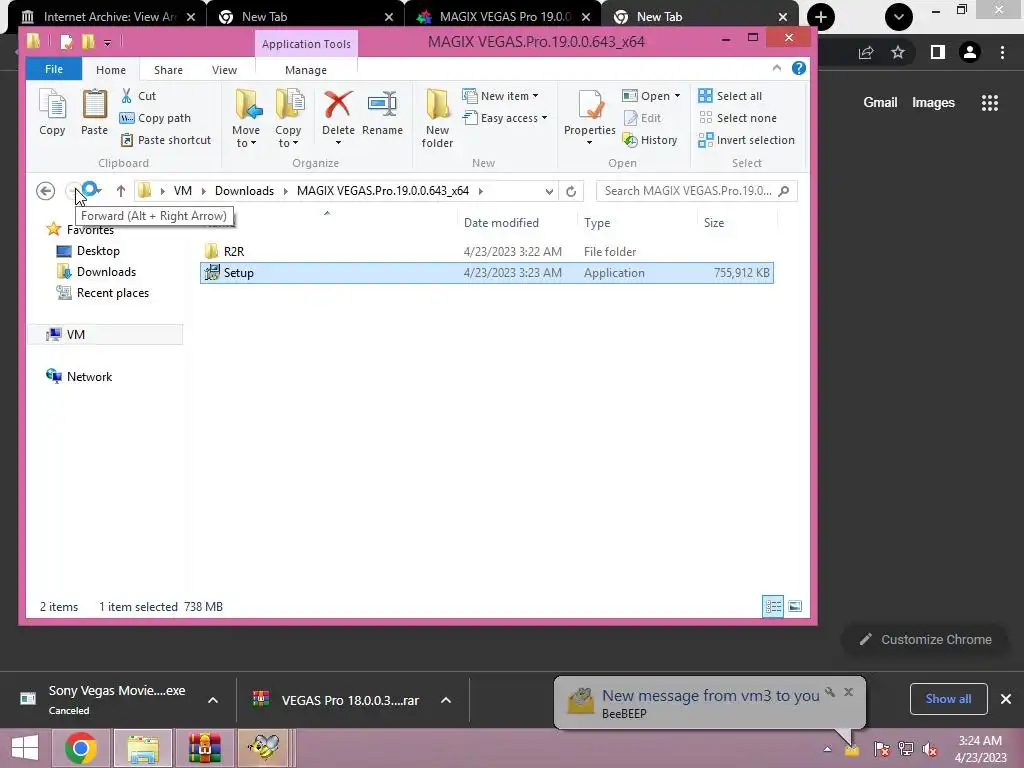Click the Cut scissors command
The image size is (1024, 768).
click(138, 96)
